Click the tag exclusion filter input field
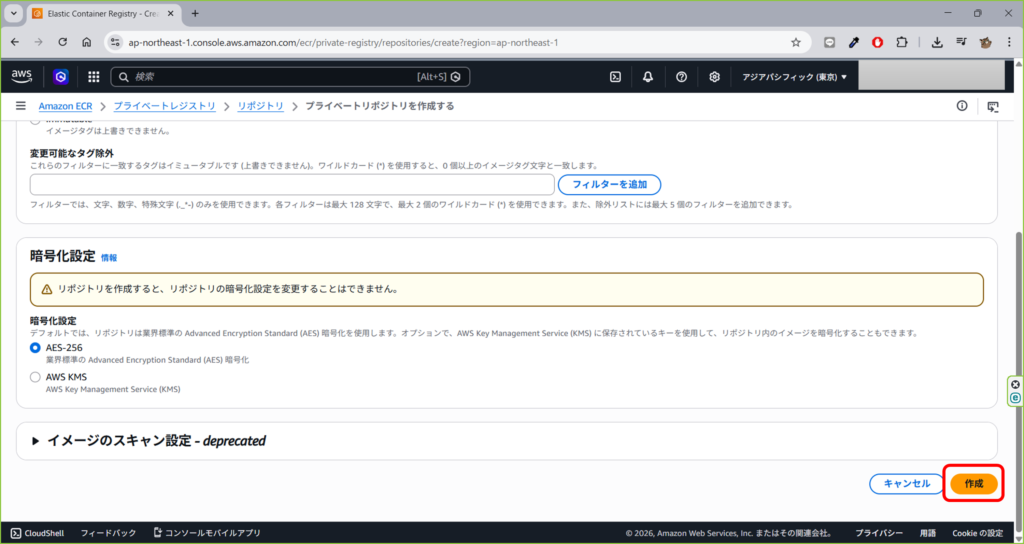Image resolution: width=1024 pixels, height=544 pixels. 292,185
